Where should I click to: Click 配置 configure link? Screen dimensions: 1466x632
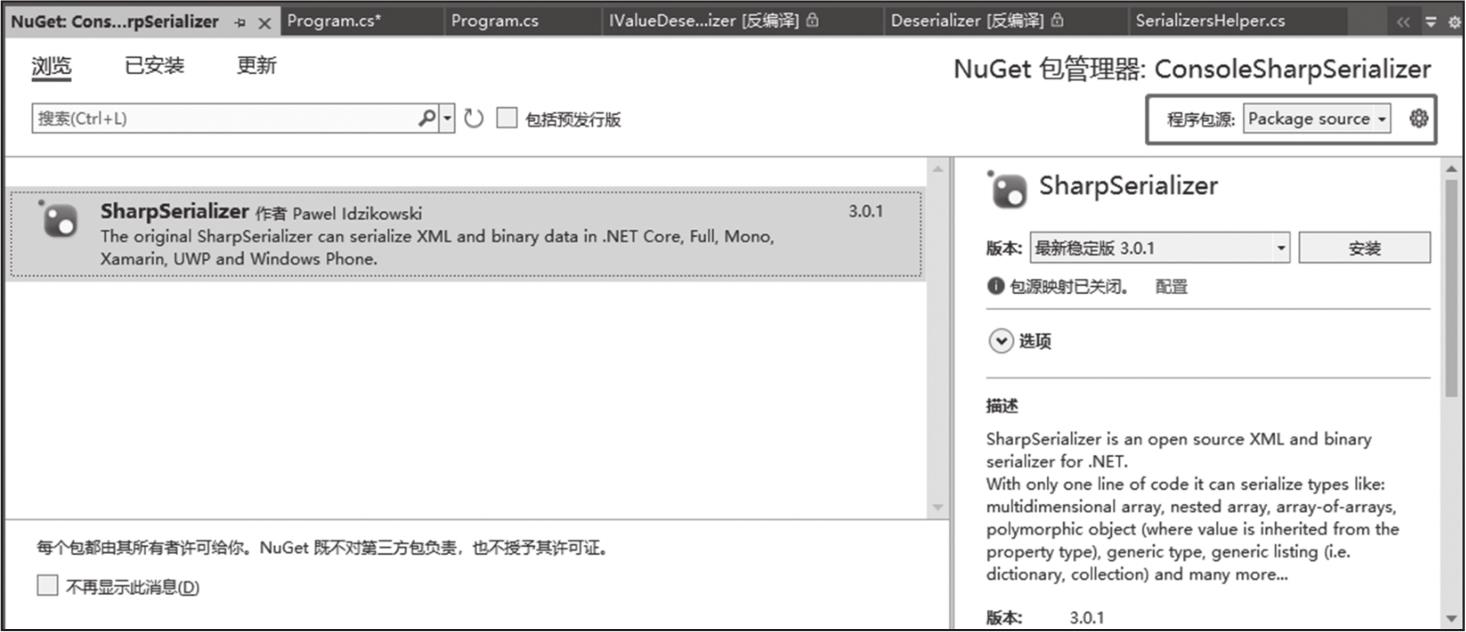tap(1171, 287)
